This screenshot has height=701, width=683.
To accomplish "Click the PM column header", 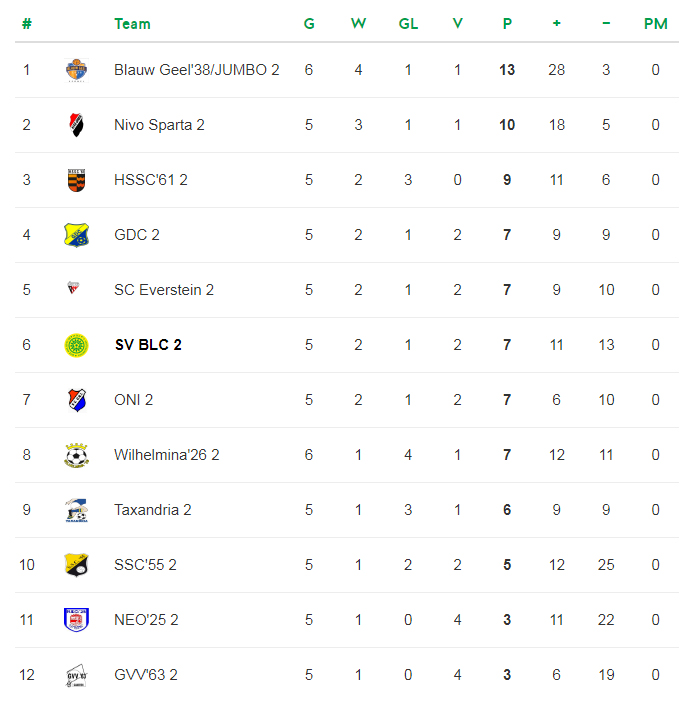I will coord(655,24).
